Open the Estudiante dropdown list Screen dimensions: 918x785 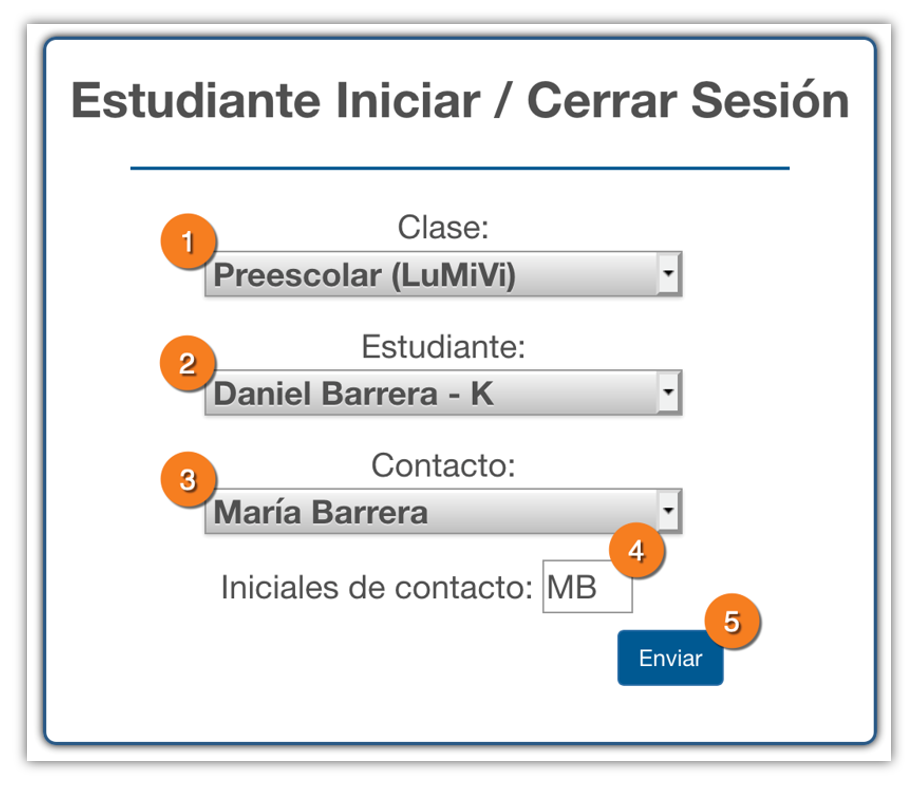432,394
